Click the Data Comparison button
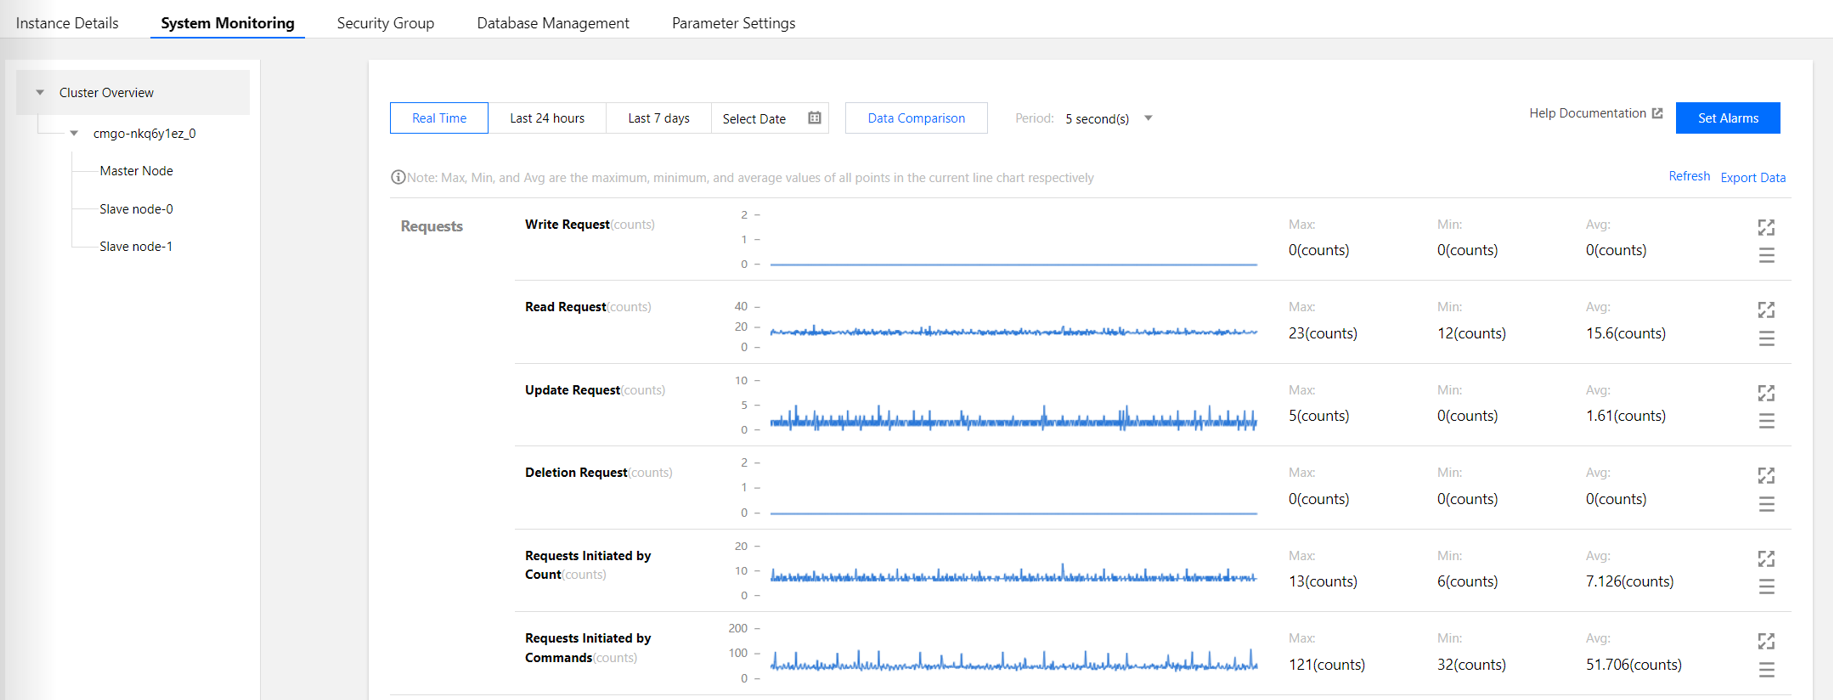The width and height of the screenshot is (1833, 700). 916,118
